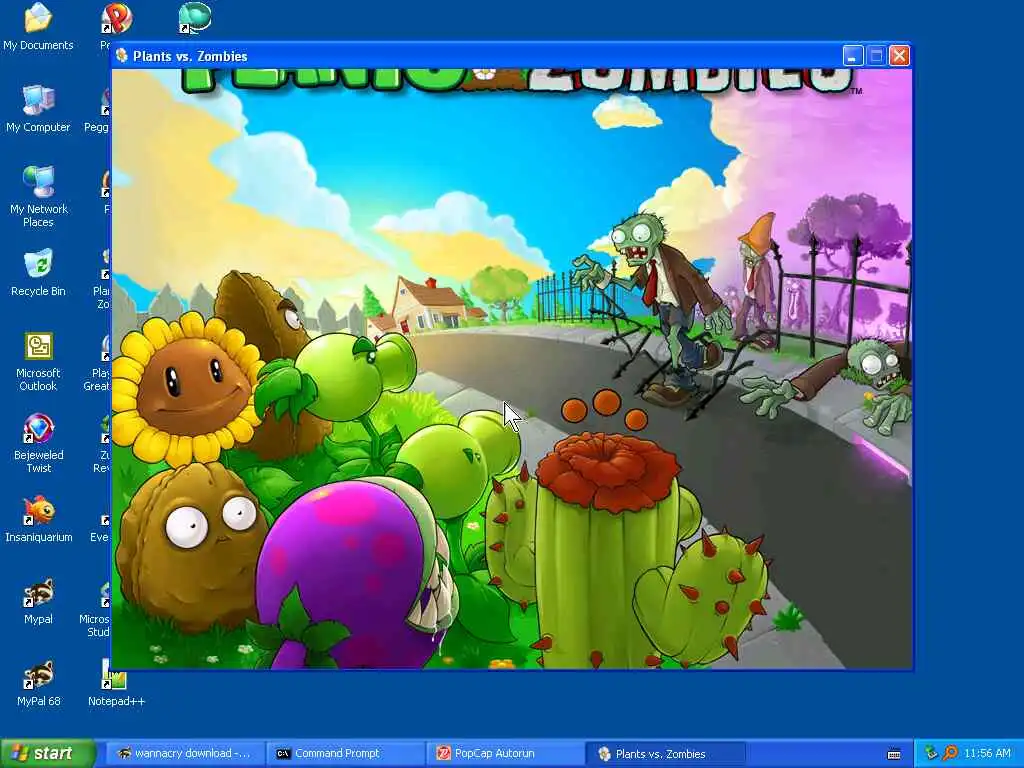Image resolution: width=1024 pixels, height=768 pixels.
Task: Select the My Network Places icon
Action: 38,196
